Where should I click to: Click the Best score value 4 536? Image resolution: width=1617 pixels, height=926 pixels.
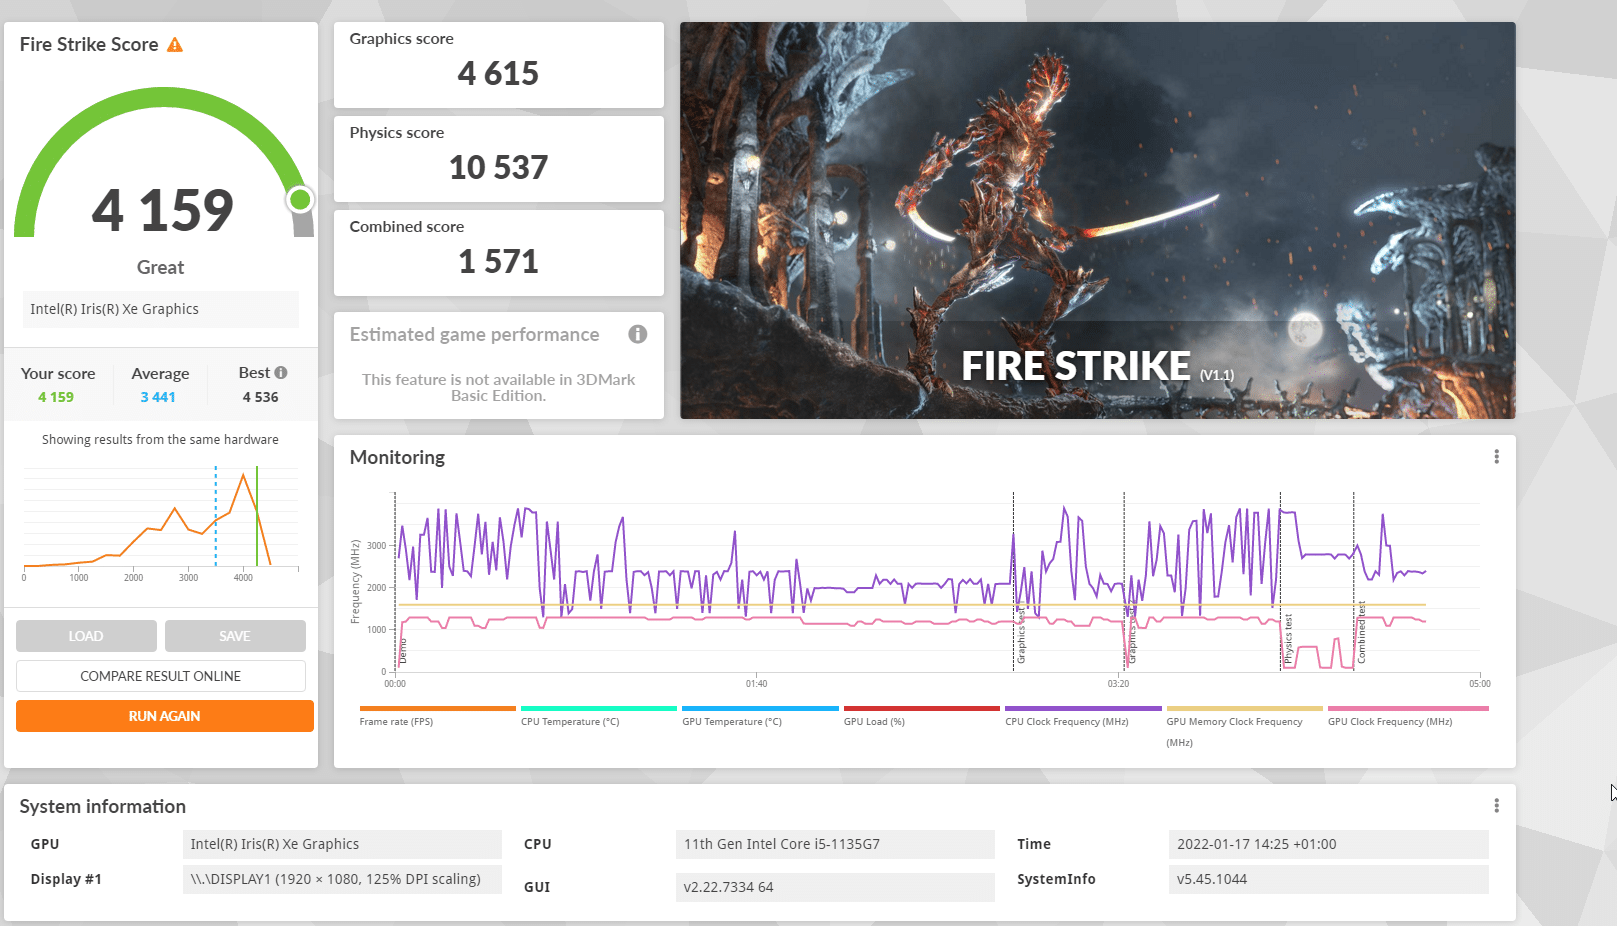pyautogui.click(x=260, y=397)
